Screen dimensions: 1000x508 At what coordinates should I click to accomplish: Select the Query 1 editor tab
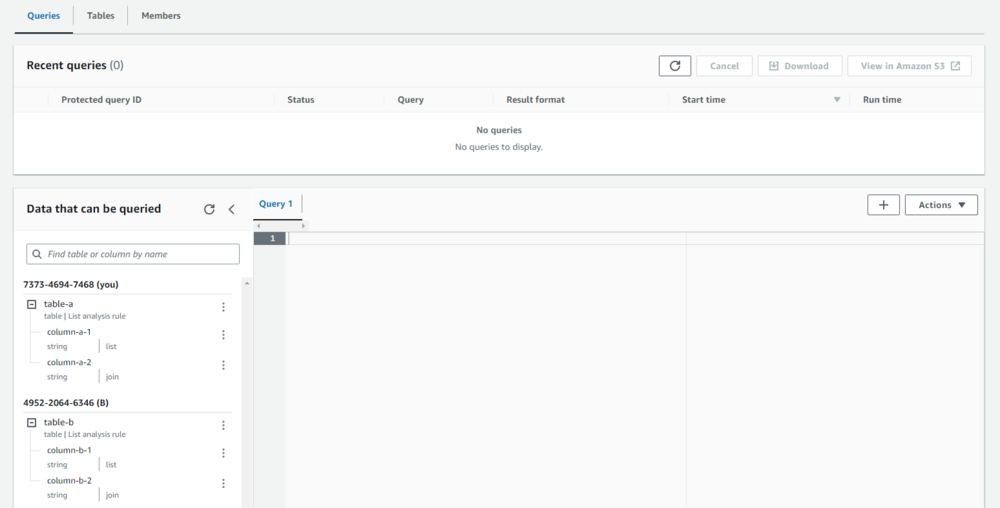click(x=276, y=204)
